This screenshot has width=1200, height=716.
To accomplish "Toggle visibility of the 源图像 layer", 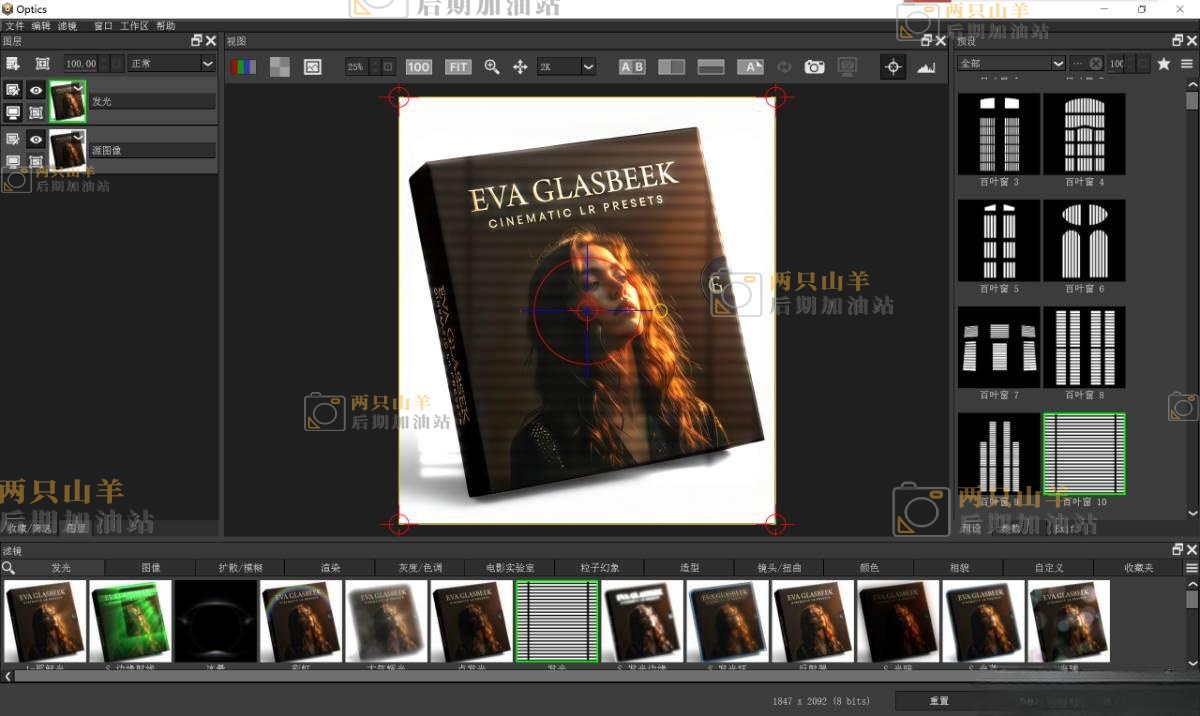I will tap(35, 139).
